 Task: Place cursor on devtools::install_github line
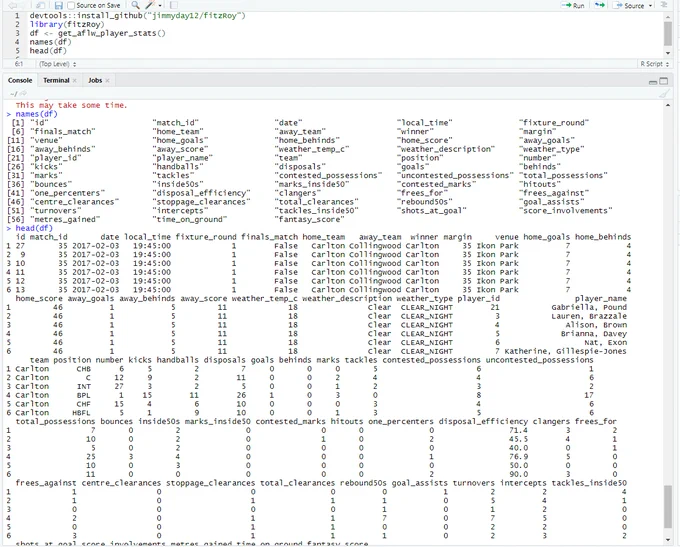137,16
